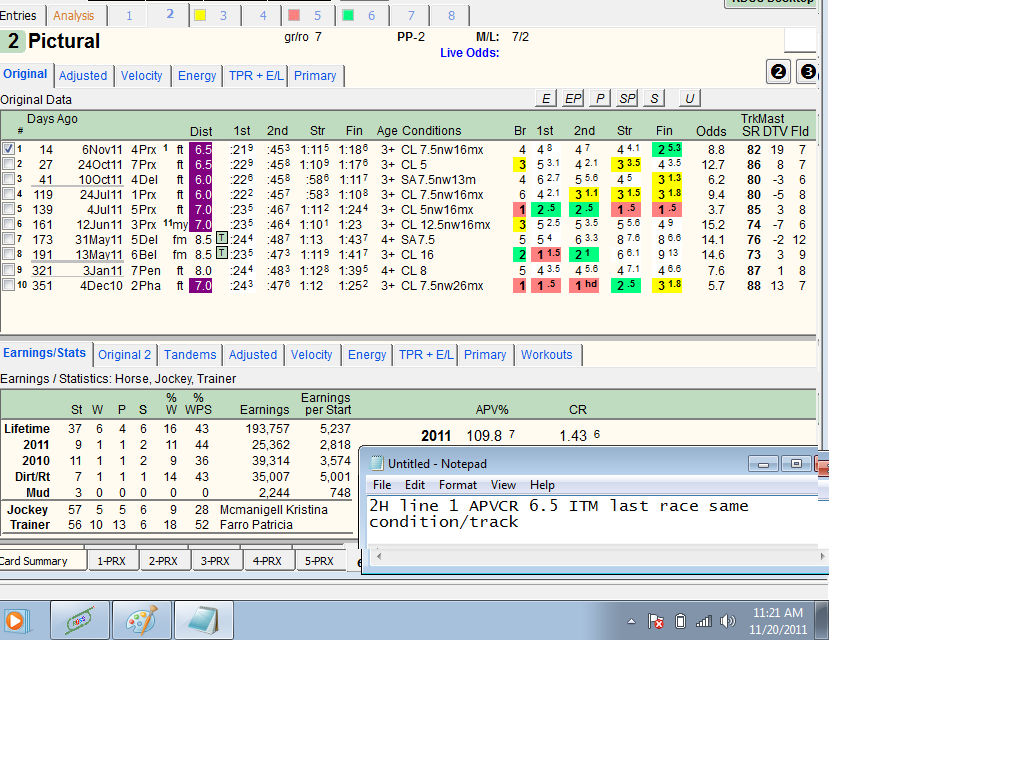Click the Action Center flag icon

coord(656,621)
